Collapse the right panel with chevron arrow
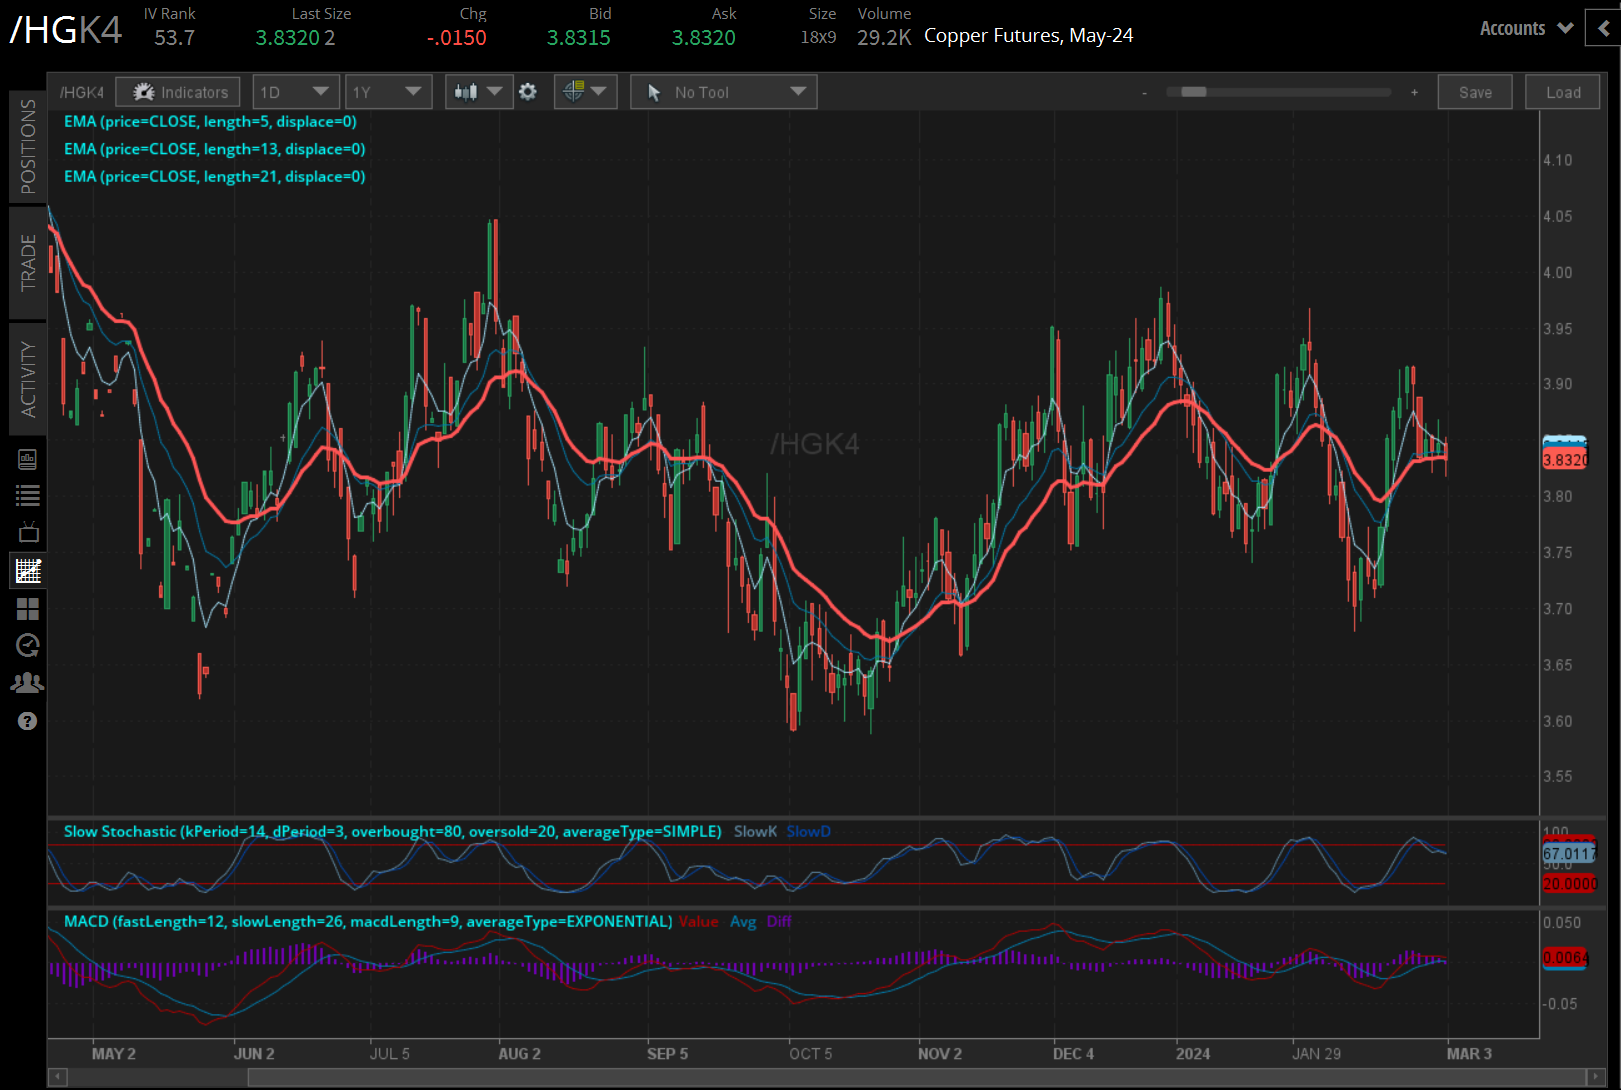Image resolution: width=1621 pixels, height=1090 pixels. [x=1603, y=28]
